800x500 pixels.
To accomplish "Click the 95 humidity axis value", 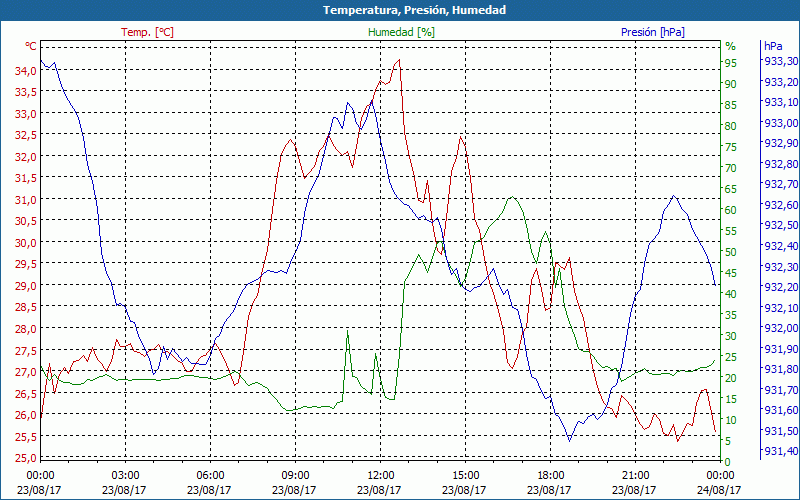I will (x=731, y=63).
